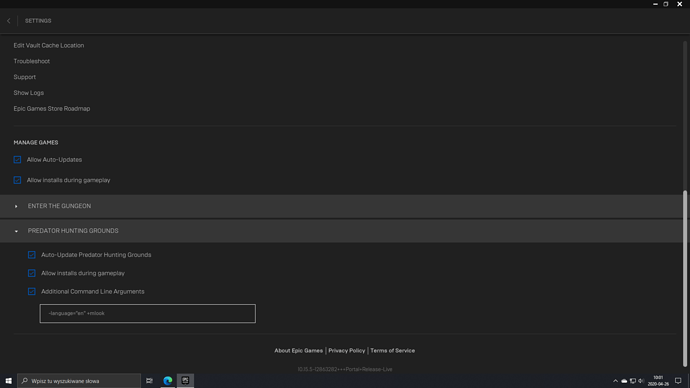Toggle Predator's Allow installs during gameplay checkbox
Viewport: 690px width, 388px height.
pyautogui.click(x=32, y=273)
